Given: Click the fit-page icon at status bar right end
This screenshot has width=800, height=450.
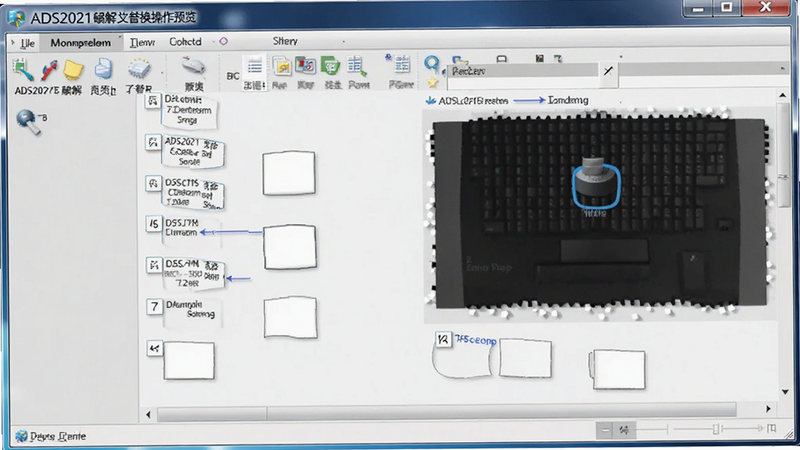Looking at the screenshot, I should point(771,429).
